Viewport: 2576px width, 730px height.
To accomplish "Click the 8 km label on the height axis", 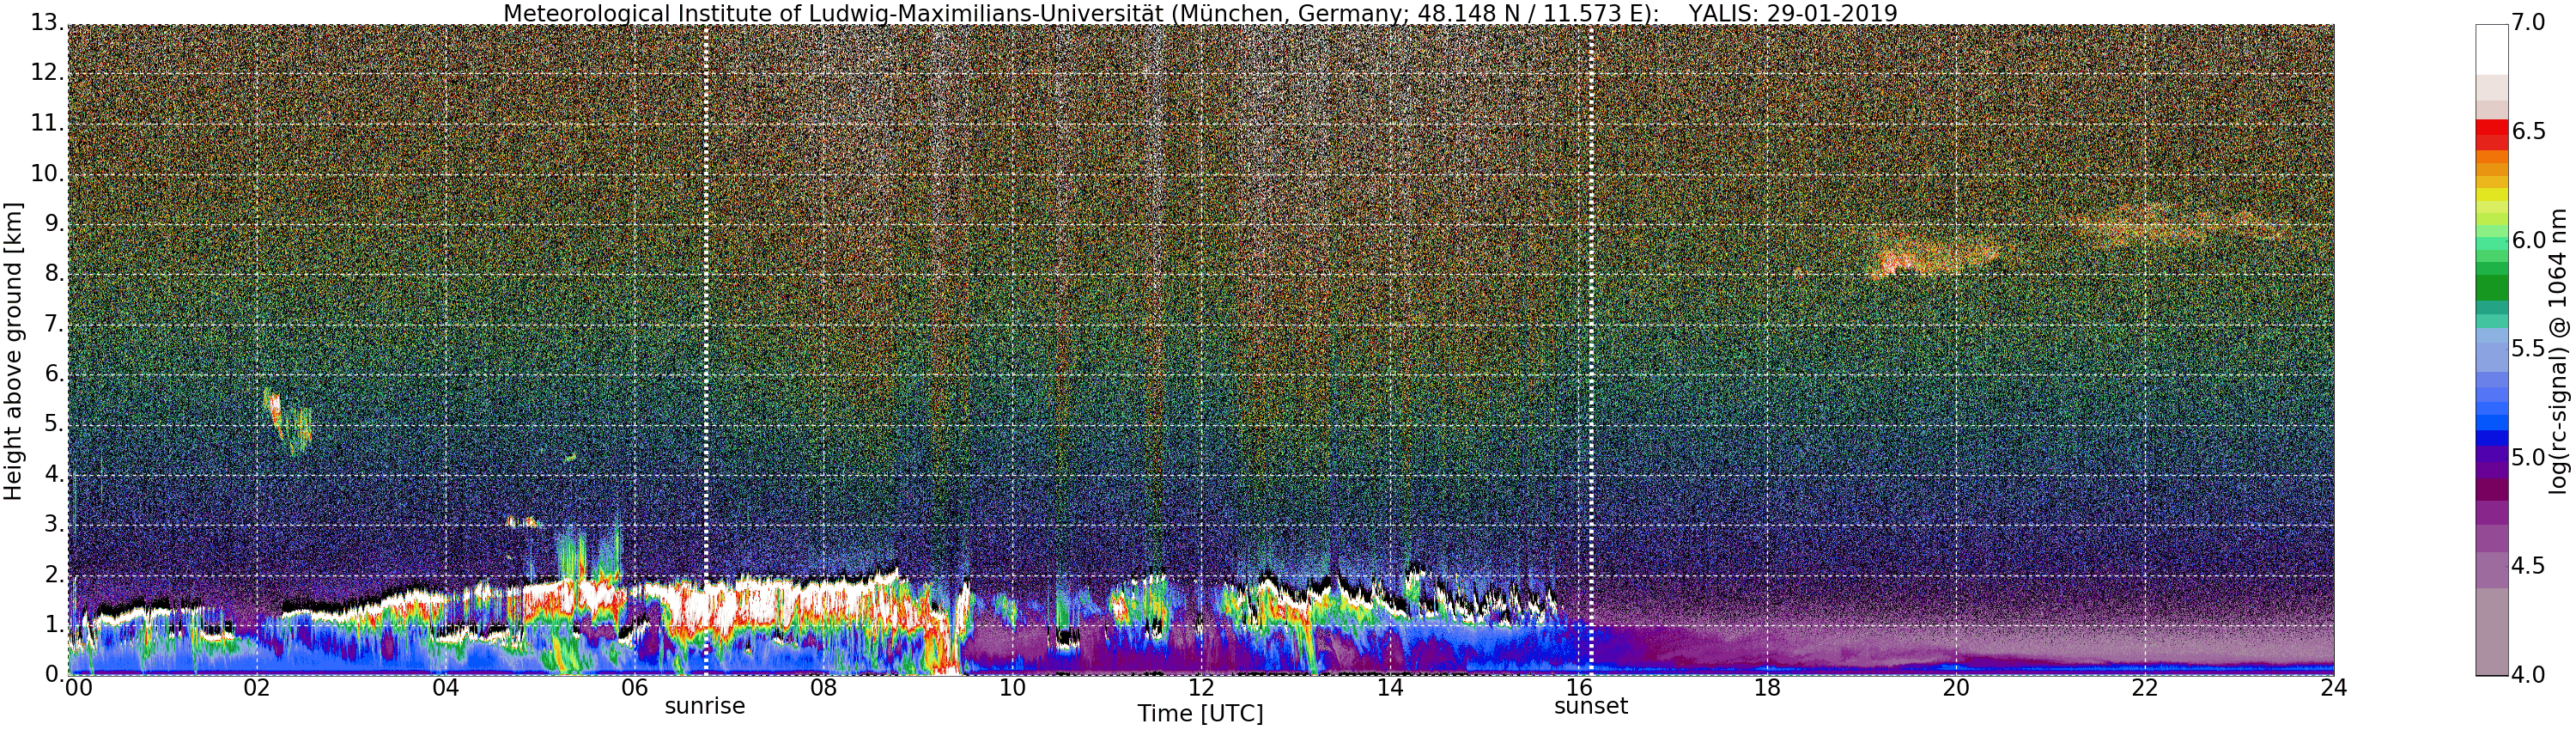I will [x=54, y=272].
